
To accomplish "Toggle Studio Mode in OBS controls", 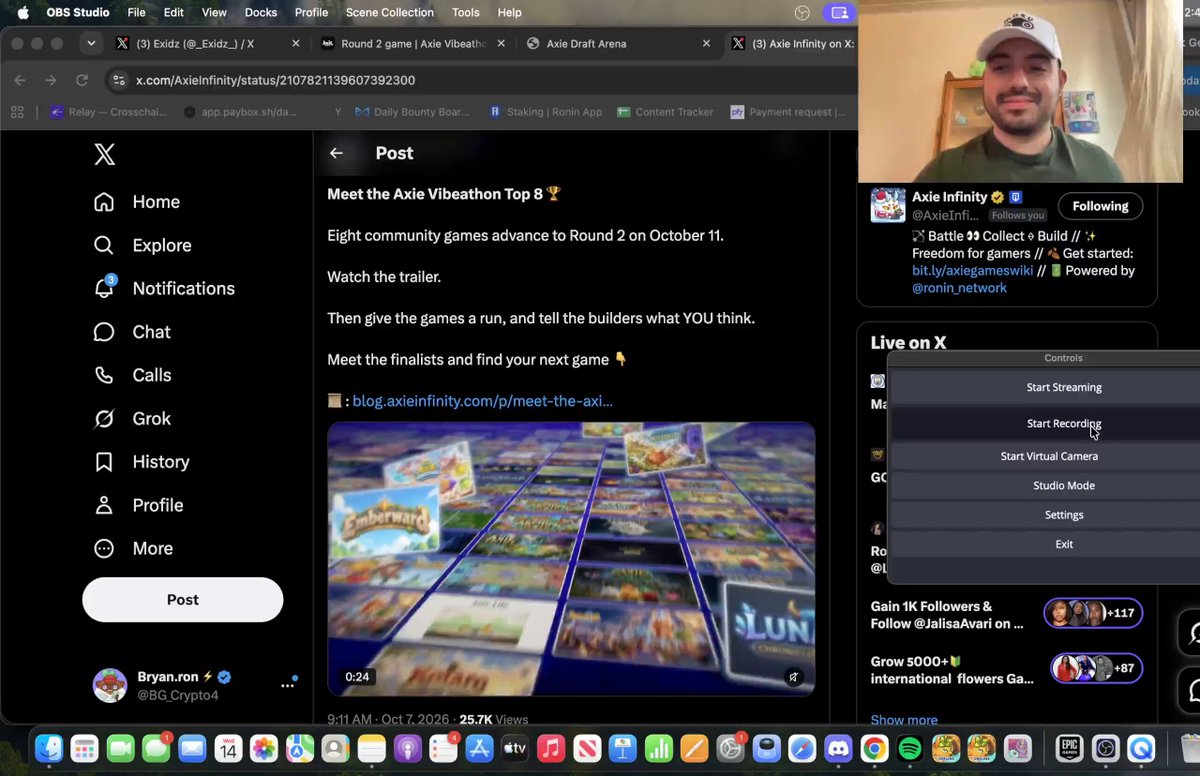I will (x=1063, y=485).
